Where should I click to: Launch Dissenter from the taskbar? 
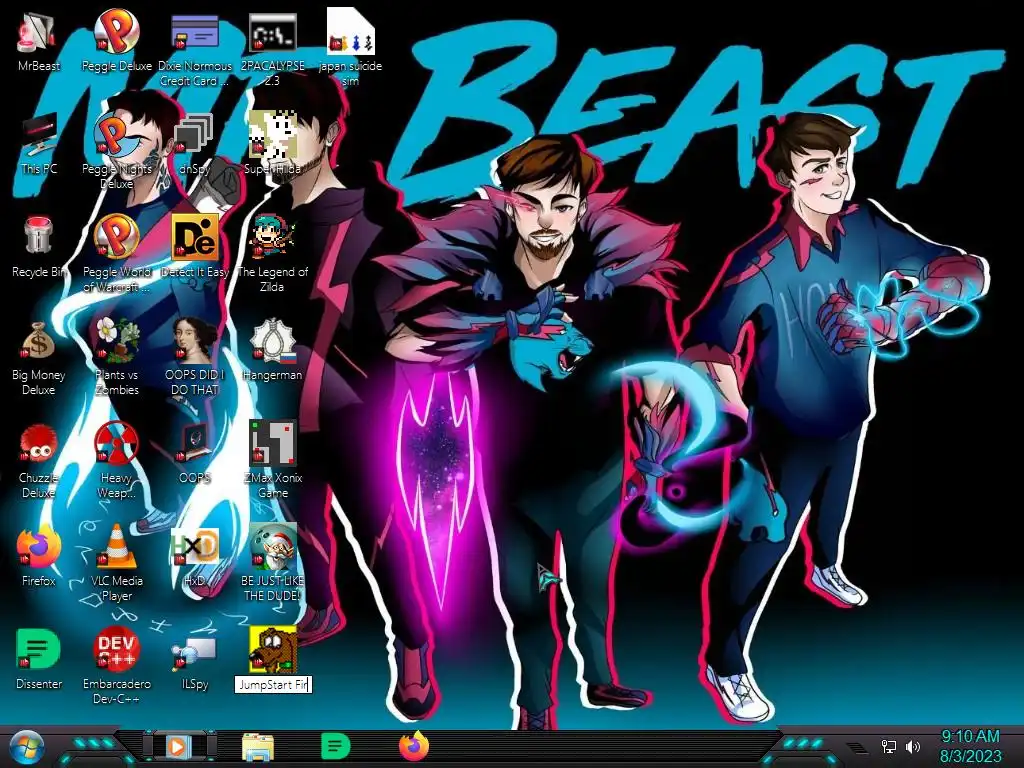pyautogui.click(x=336, y=746)
